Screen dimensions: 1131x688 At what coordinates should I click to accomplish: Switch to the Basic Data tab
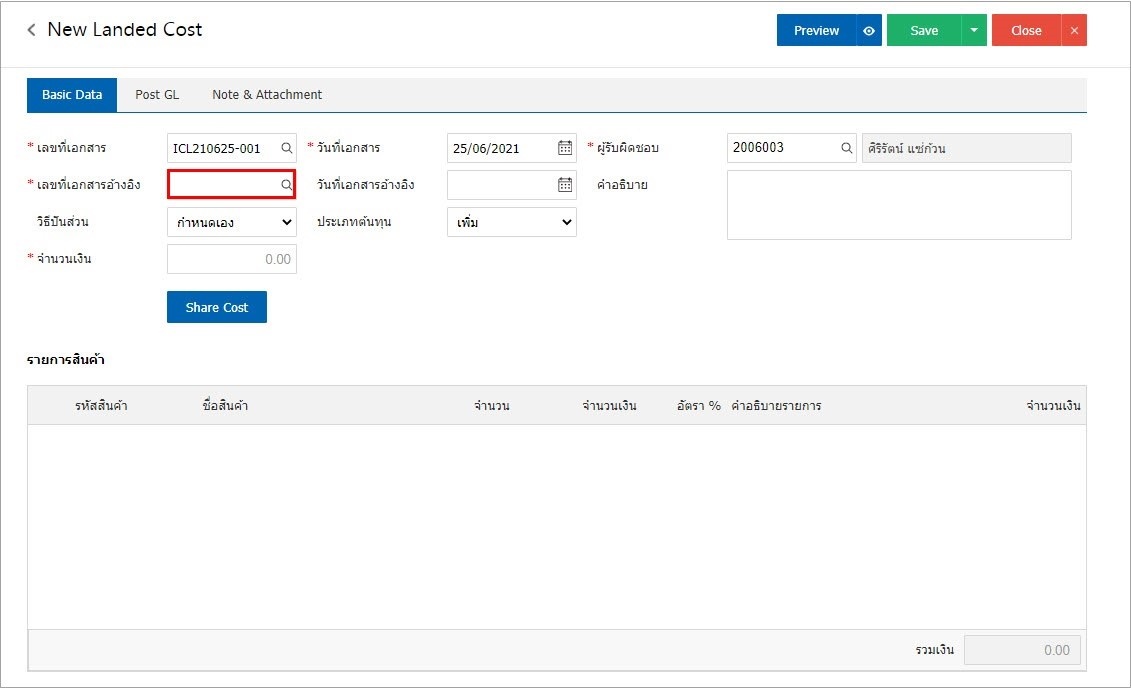(x=72, y=94)
